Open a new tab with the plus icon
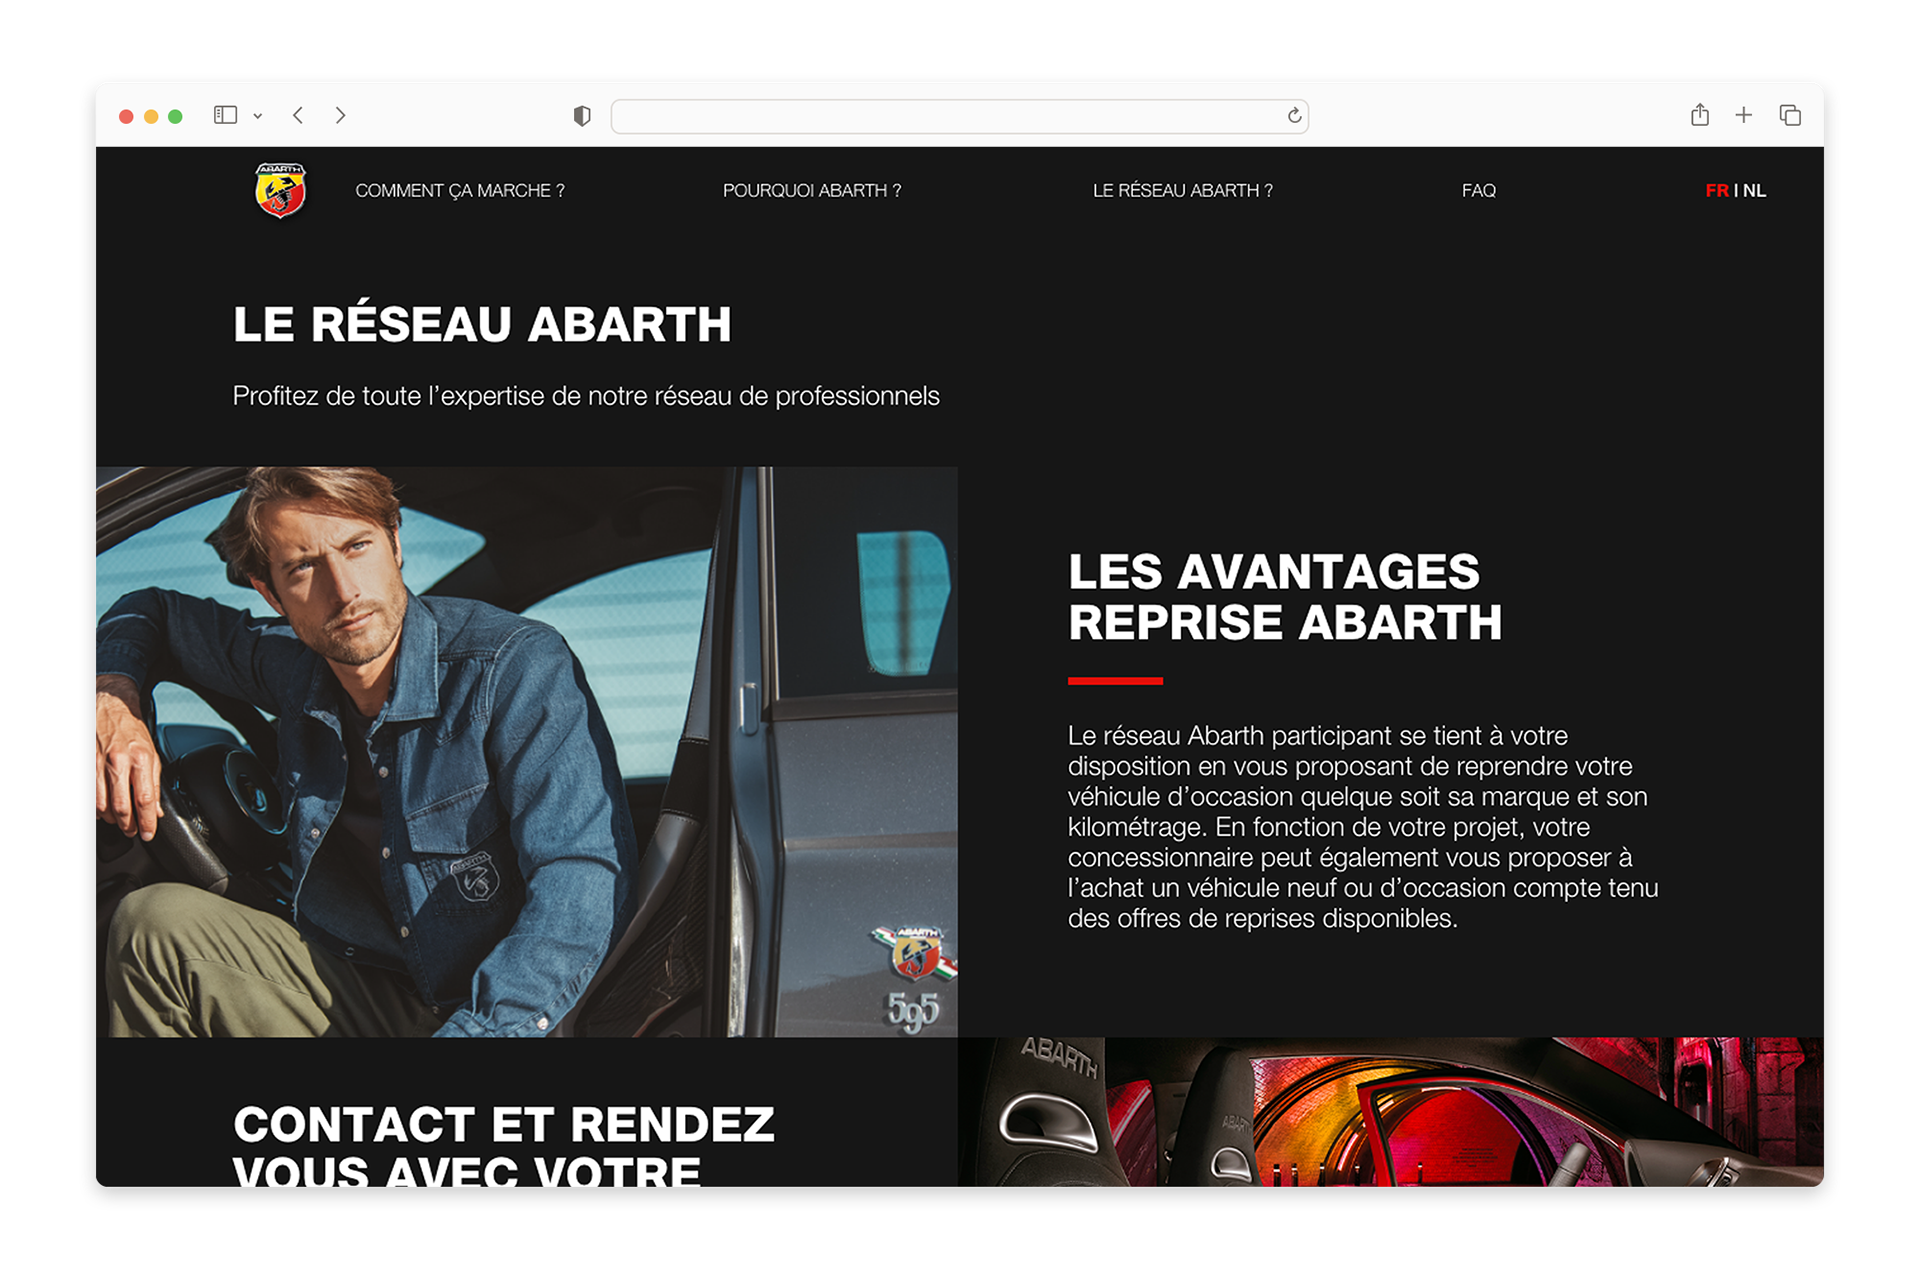 point(1744,115)
